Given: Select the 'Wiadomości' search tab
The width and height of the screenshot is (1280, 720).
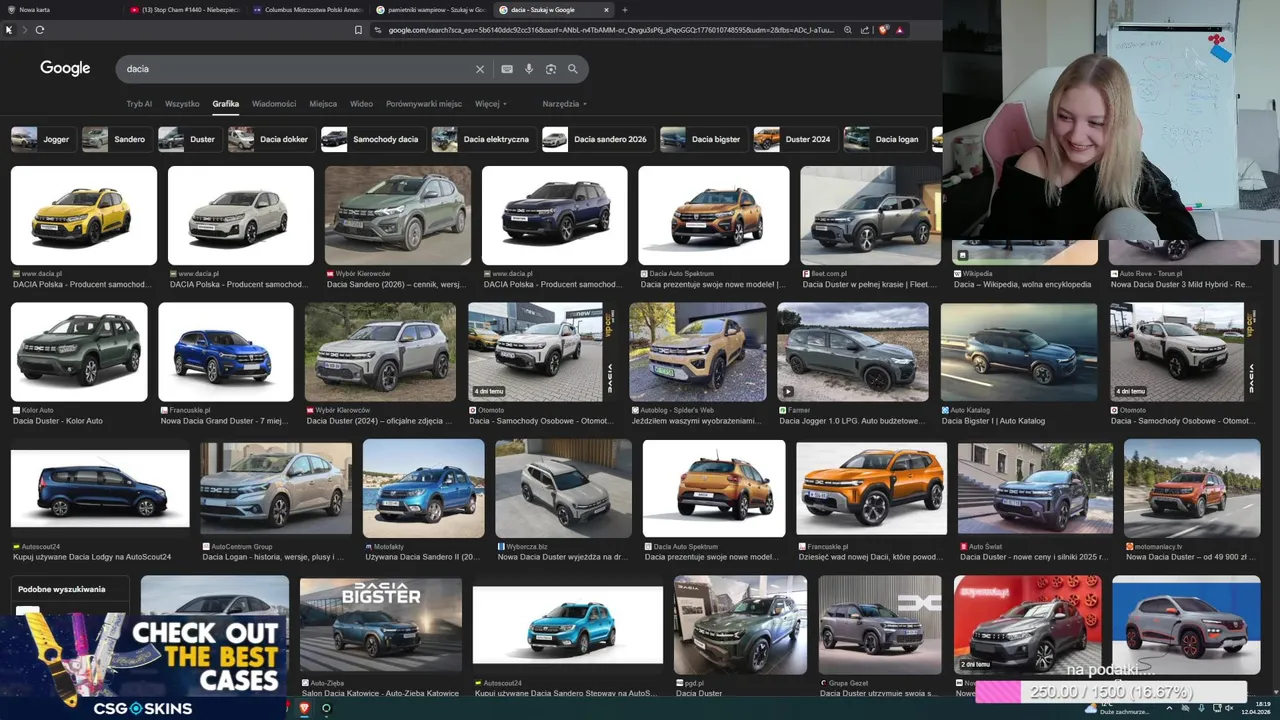Looking at the screenshot, I should [x=274, y=104].
